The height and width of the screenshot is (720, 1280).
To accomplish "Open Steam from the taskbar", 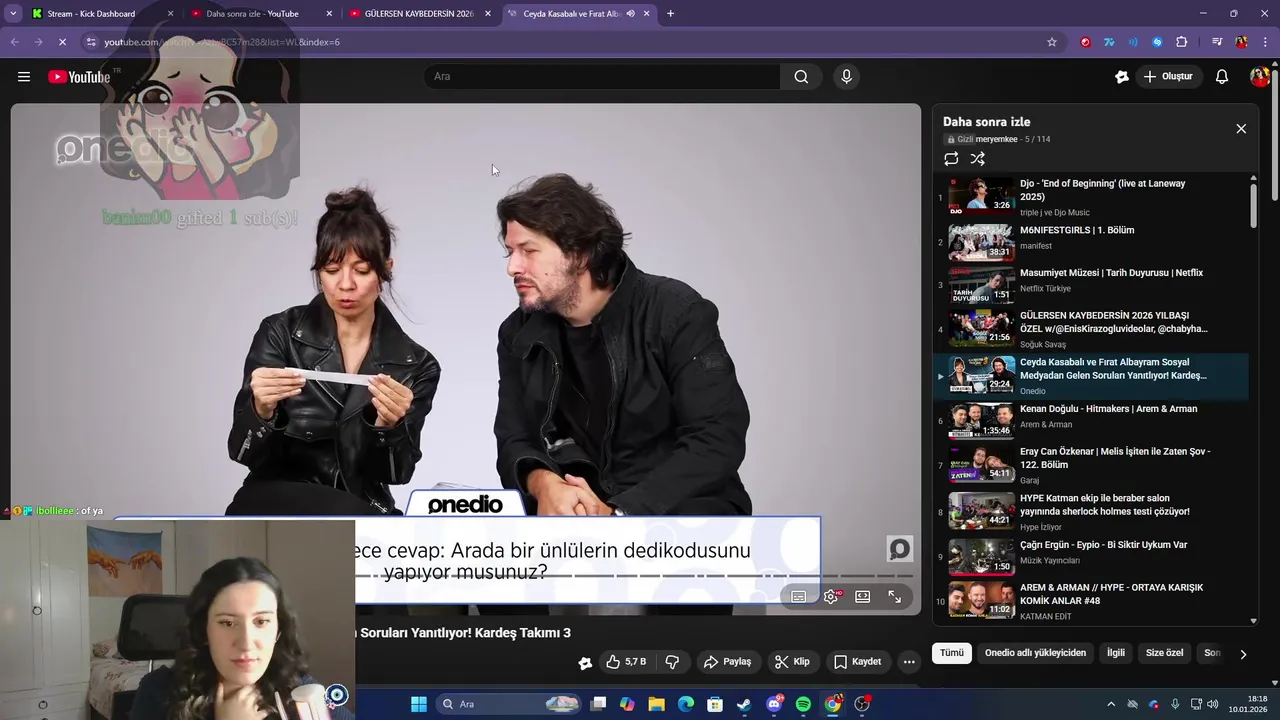I will click(744, 704).
